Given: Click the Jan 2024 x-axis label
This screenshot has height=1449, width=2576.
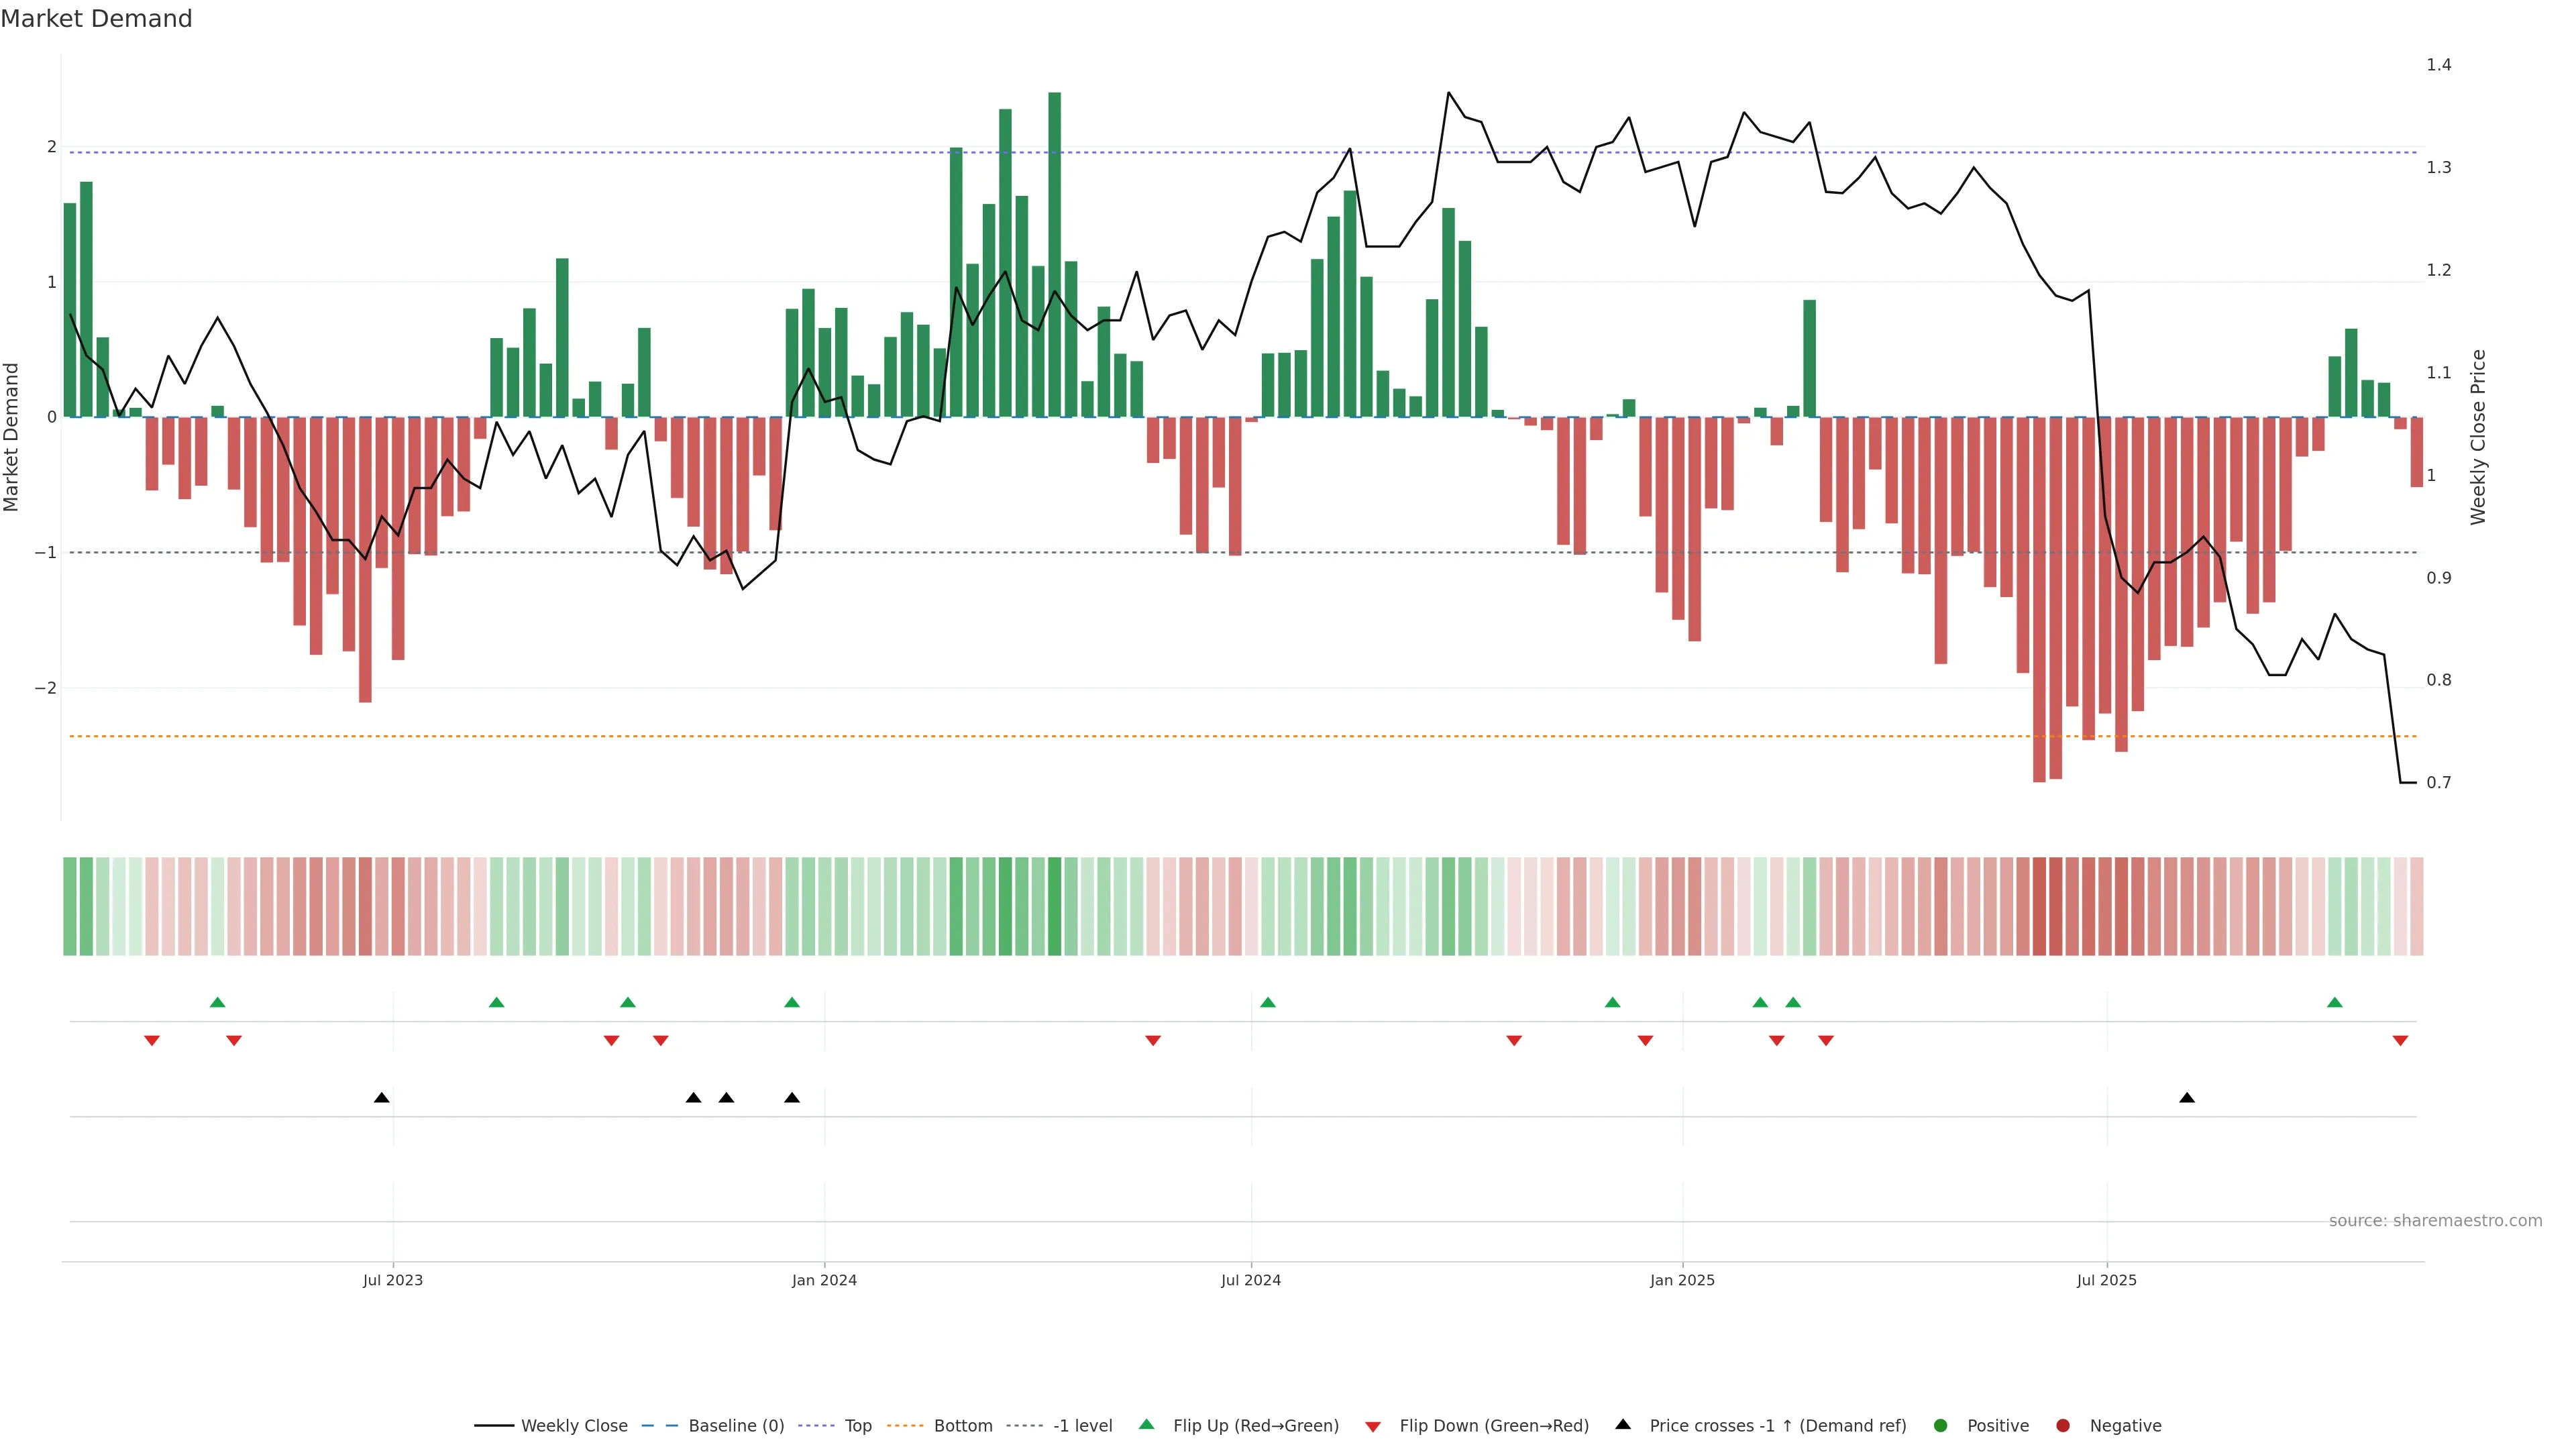Looking at the screenshot, I should (x=824, y=1280).
